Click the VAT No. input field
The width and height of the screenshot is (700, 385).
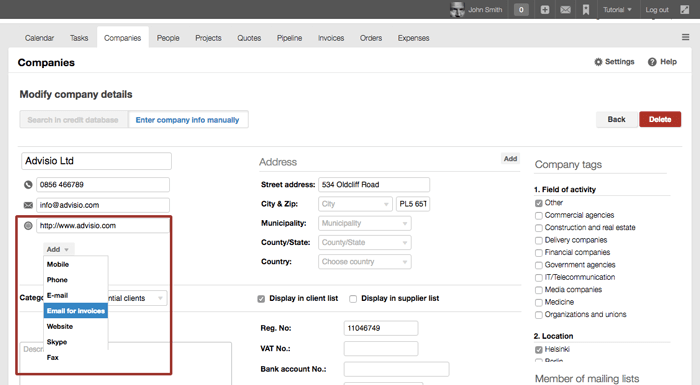[381, 349]
